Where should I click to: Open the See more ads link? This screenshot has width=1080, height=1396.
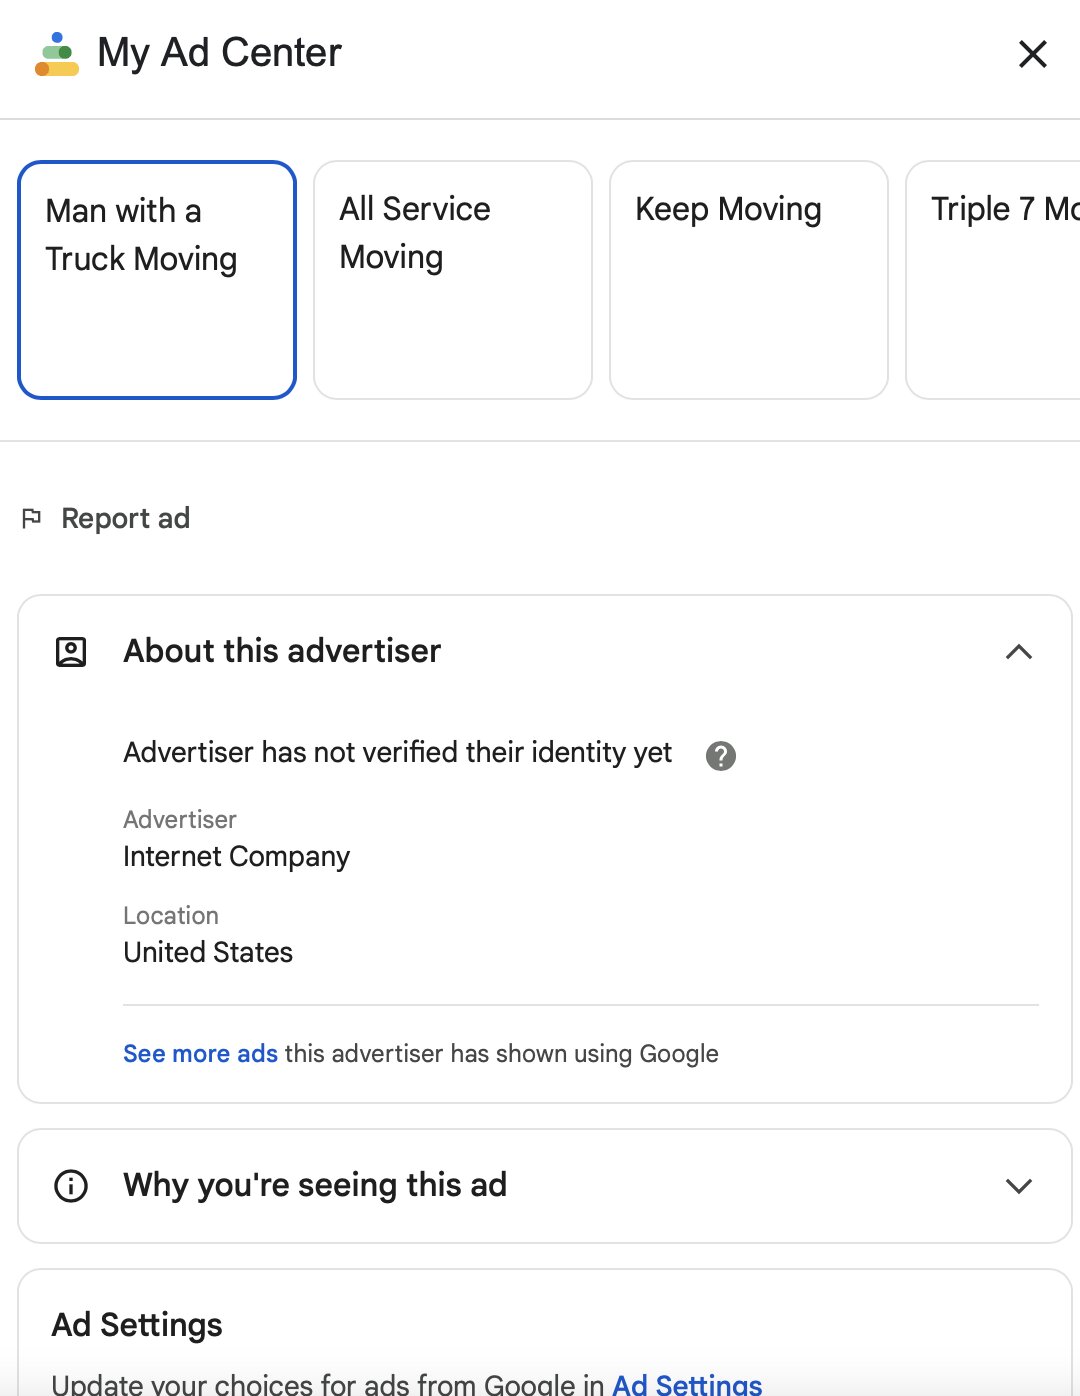200,1054
